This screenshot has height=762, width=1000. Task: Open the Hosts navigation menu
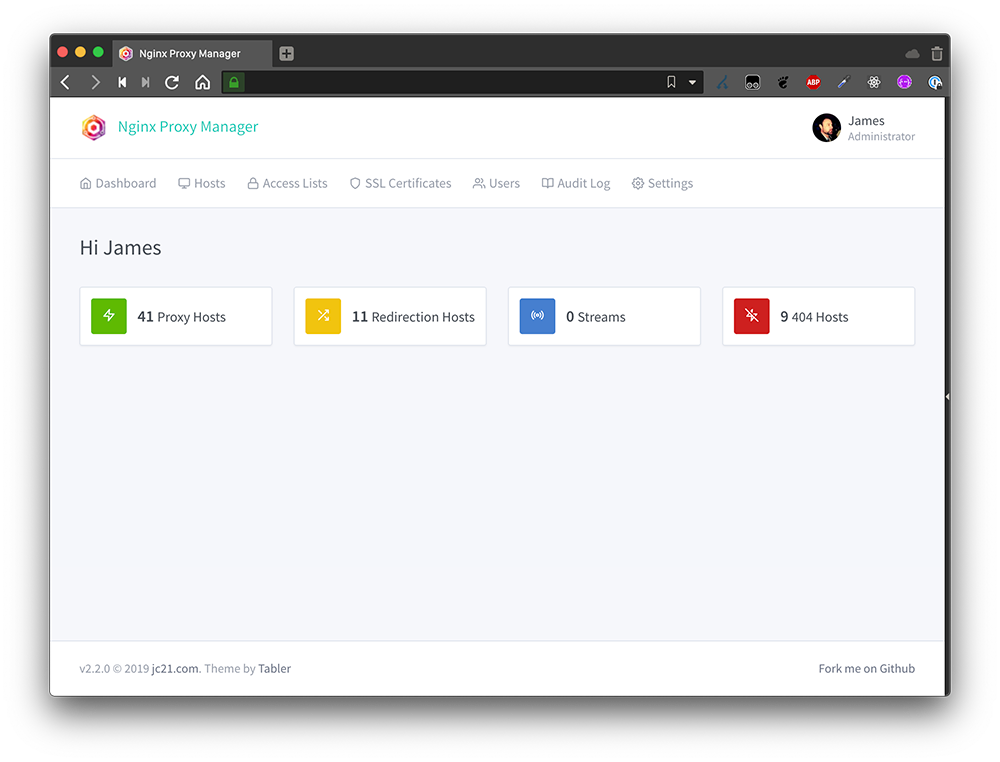click(x=202, y=183)
